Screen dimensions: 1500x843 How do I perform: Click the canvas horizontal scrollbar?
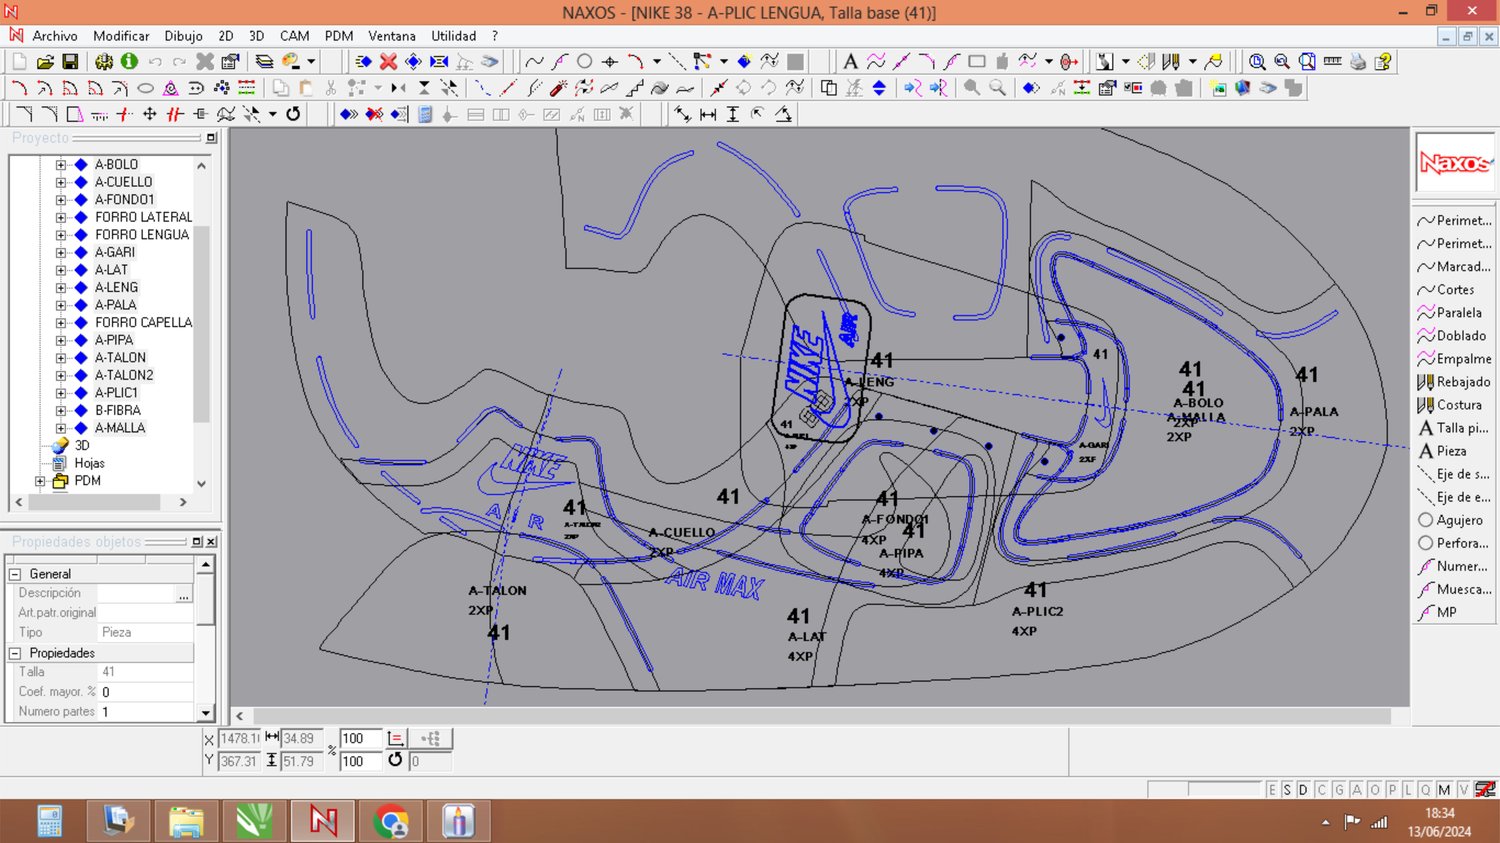click(820, 716)
